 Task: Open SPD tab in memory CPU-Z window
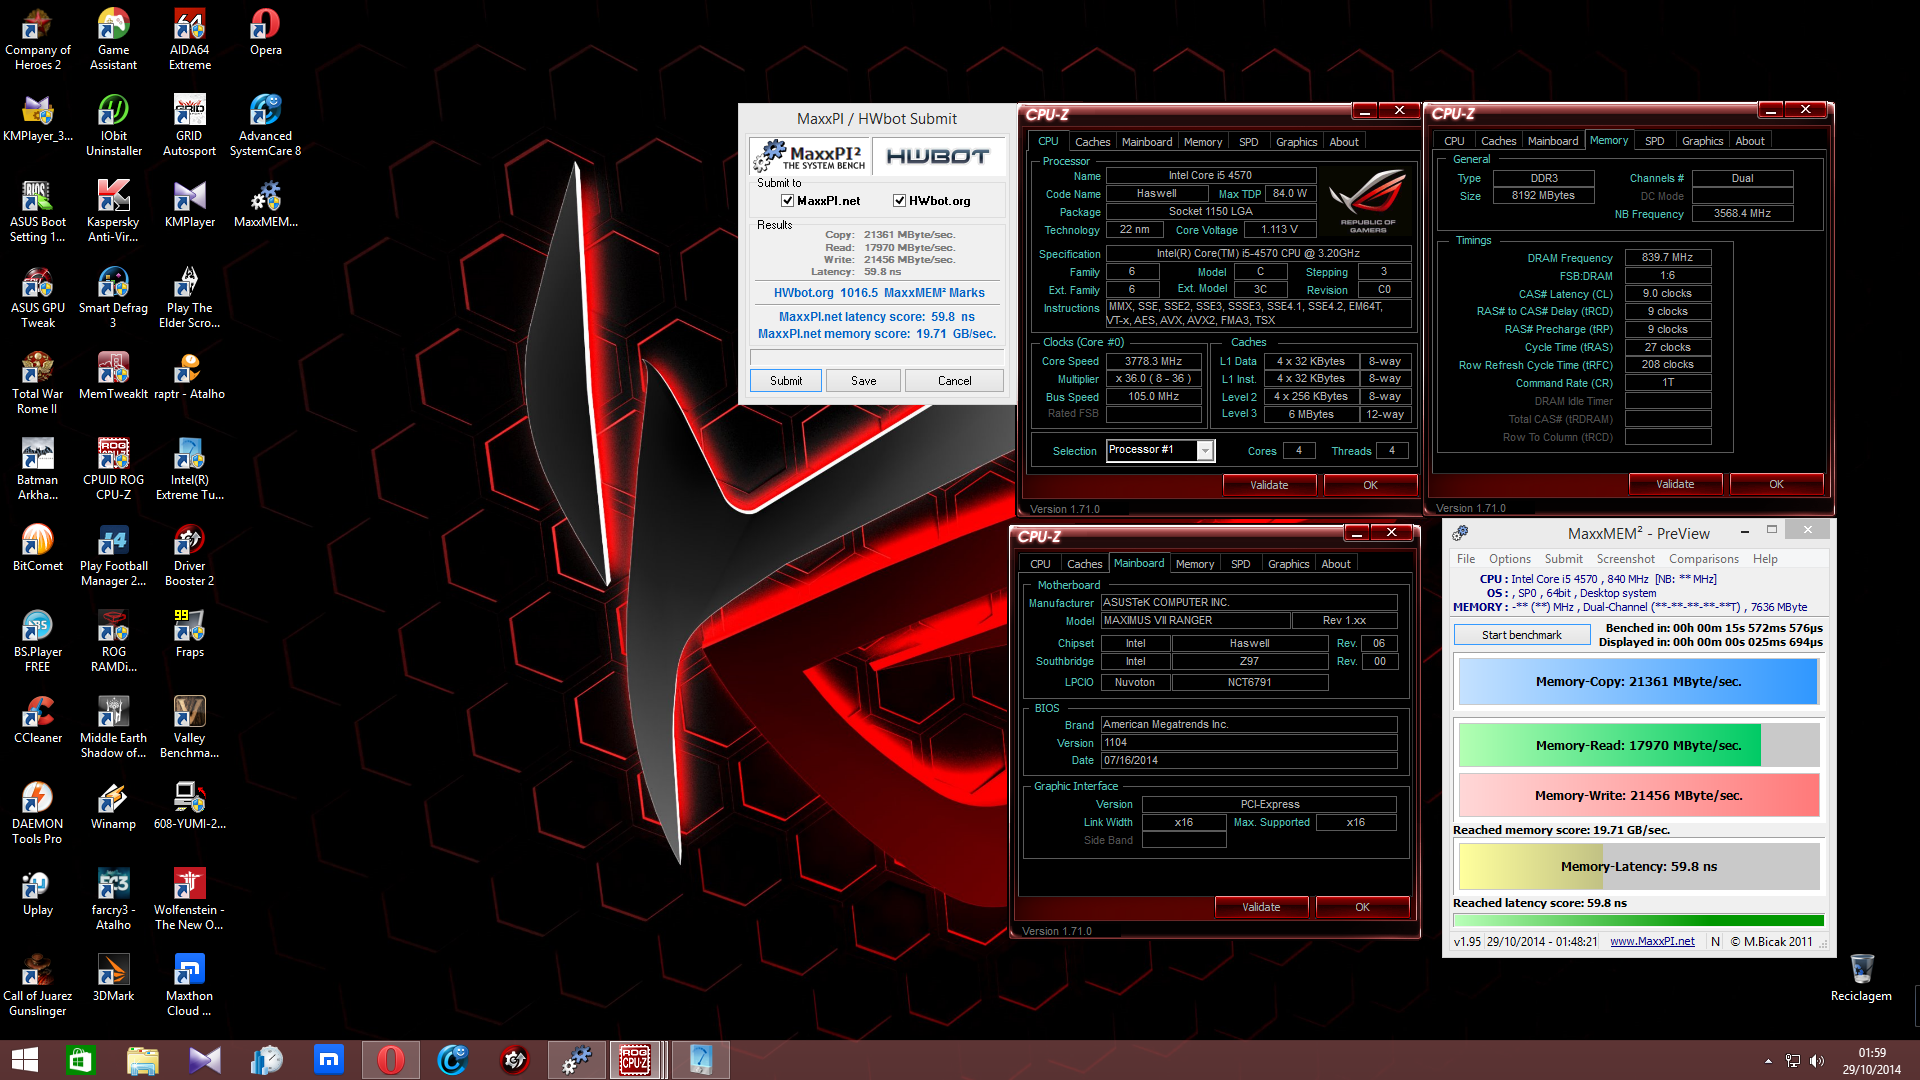click(x=1654, y=141)
